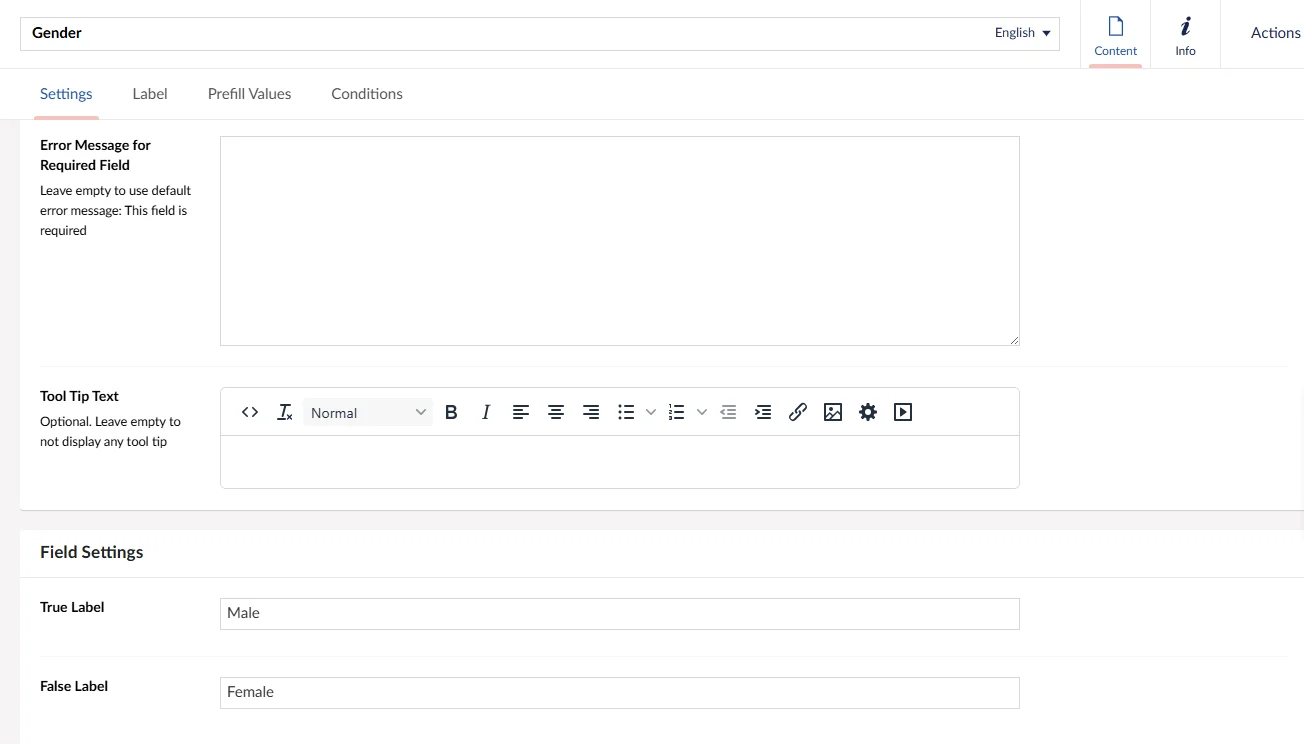The width and height of the screenshot is (1304, 744).
Task: Switch to the Prefill Values tab
Action: (249, 94)
